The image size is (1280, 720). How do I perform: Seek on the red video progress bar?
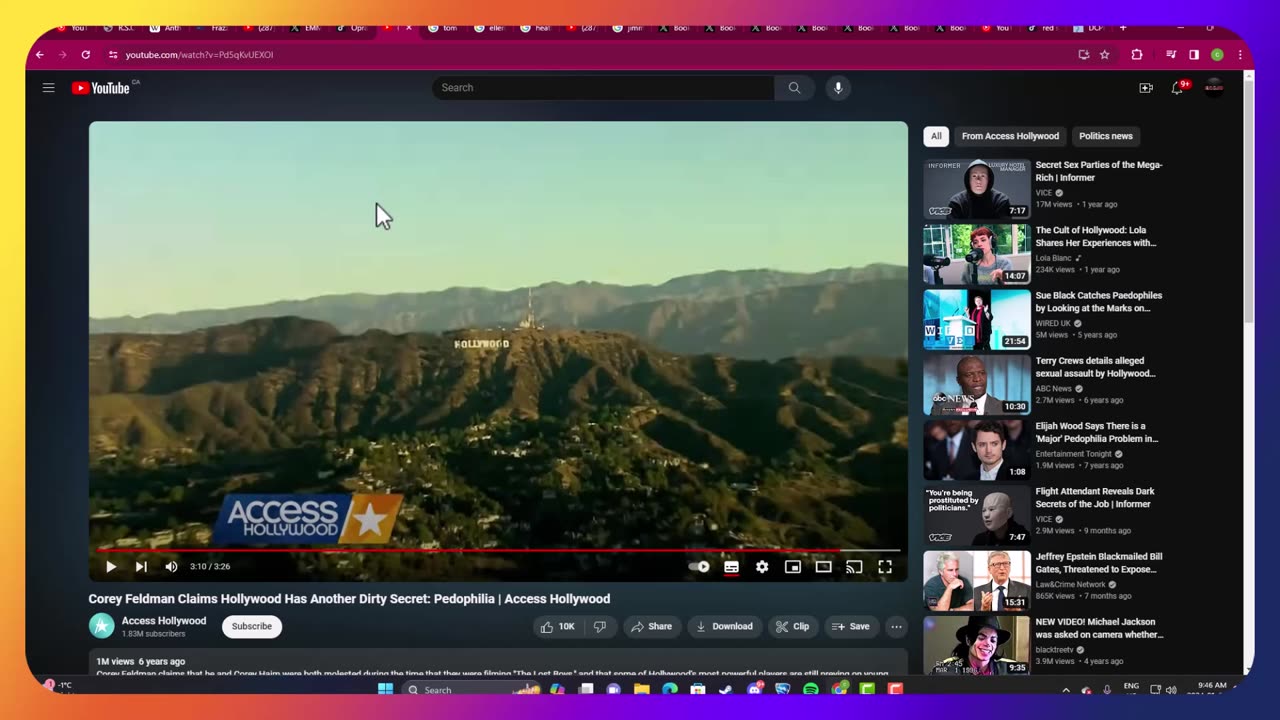point(498,550)
